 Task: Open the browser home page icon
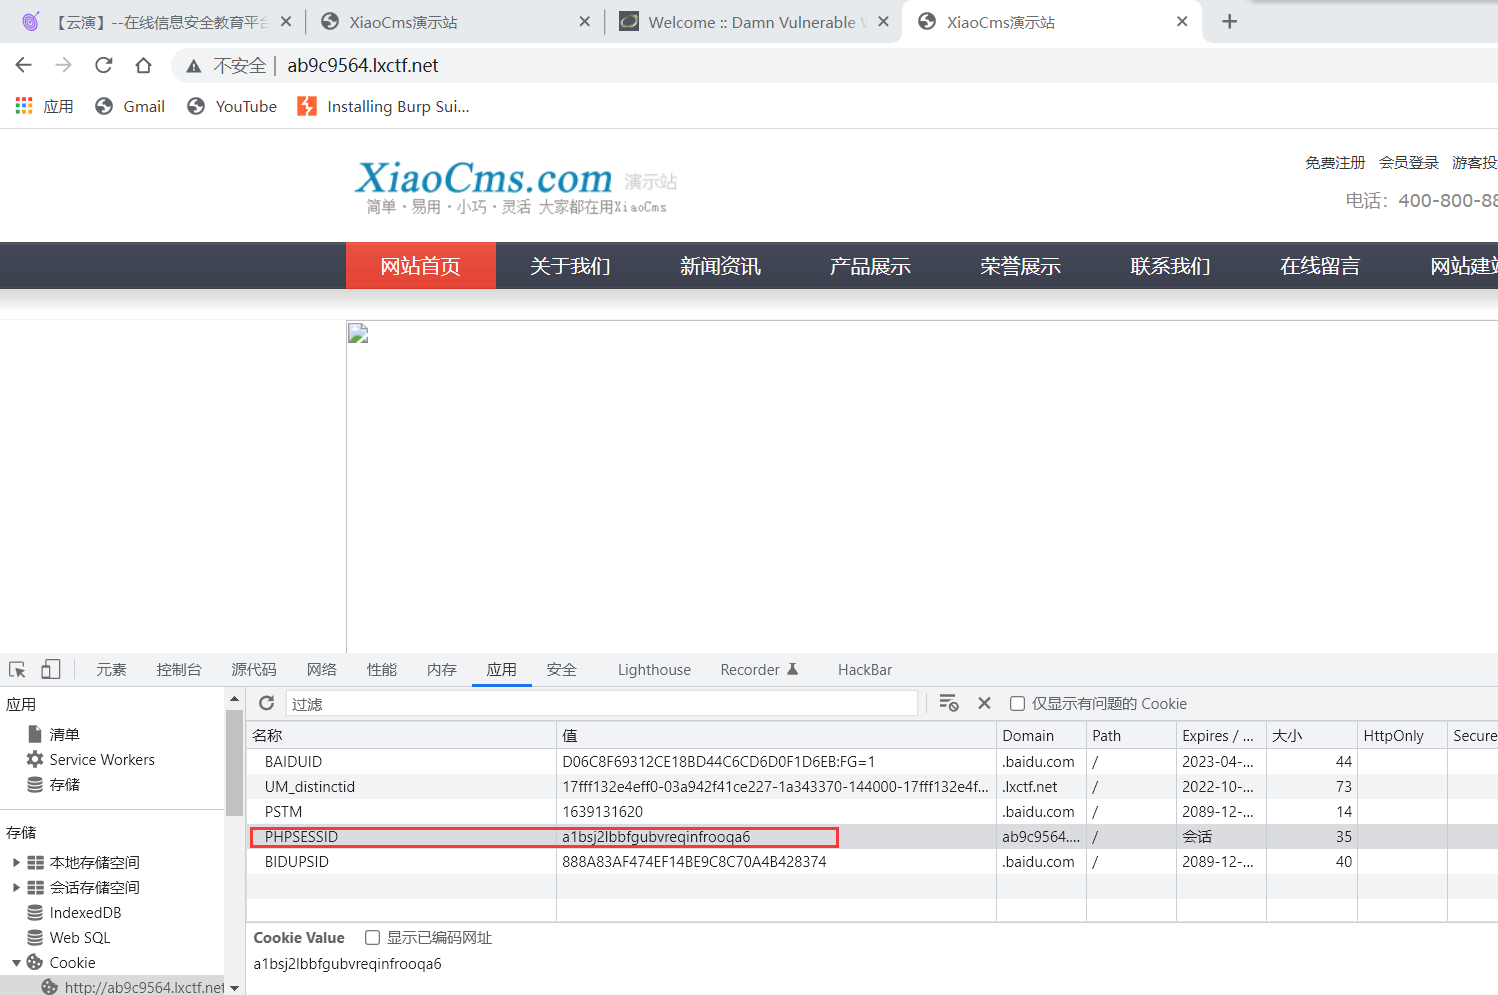point(144,65)
